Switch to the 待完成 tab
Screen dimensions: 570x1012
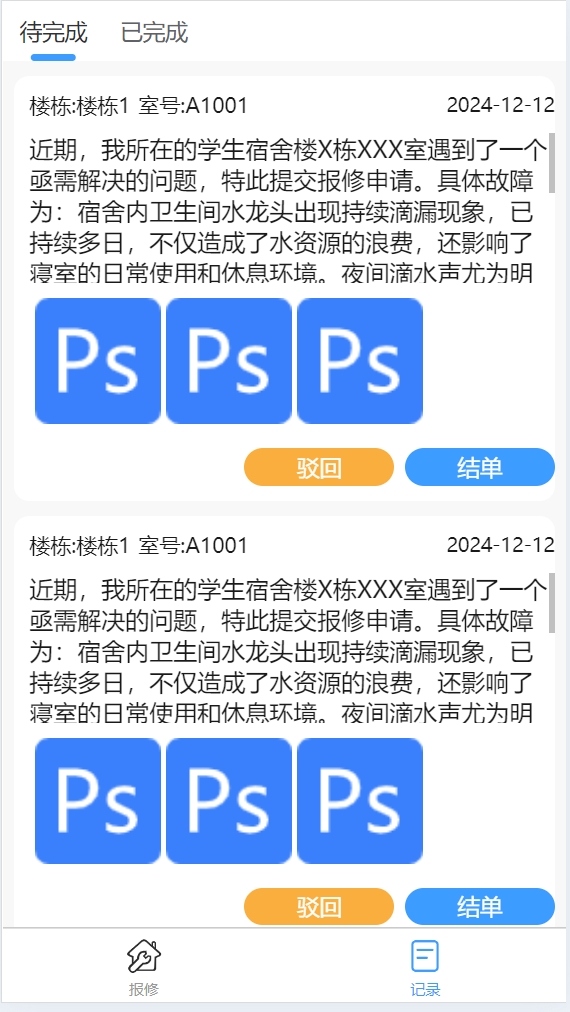[x=54, y=32]
